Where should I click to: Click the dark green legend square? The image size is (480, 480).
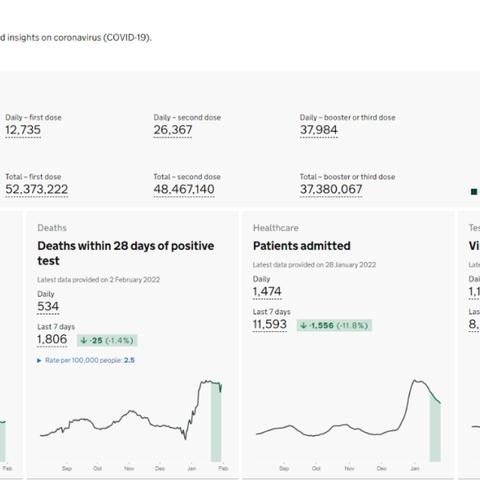tap(474, 192)
